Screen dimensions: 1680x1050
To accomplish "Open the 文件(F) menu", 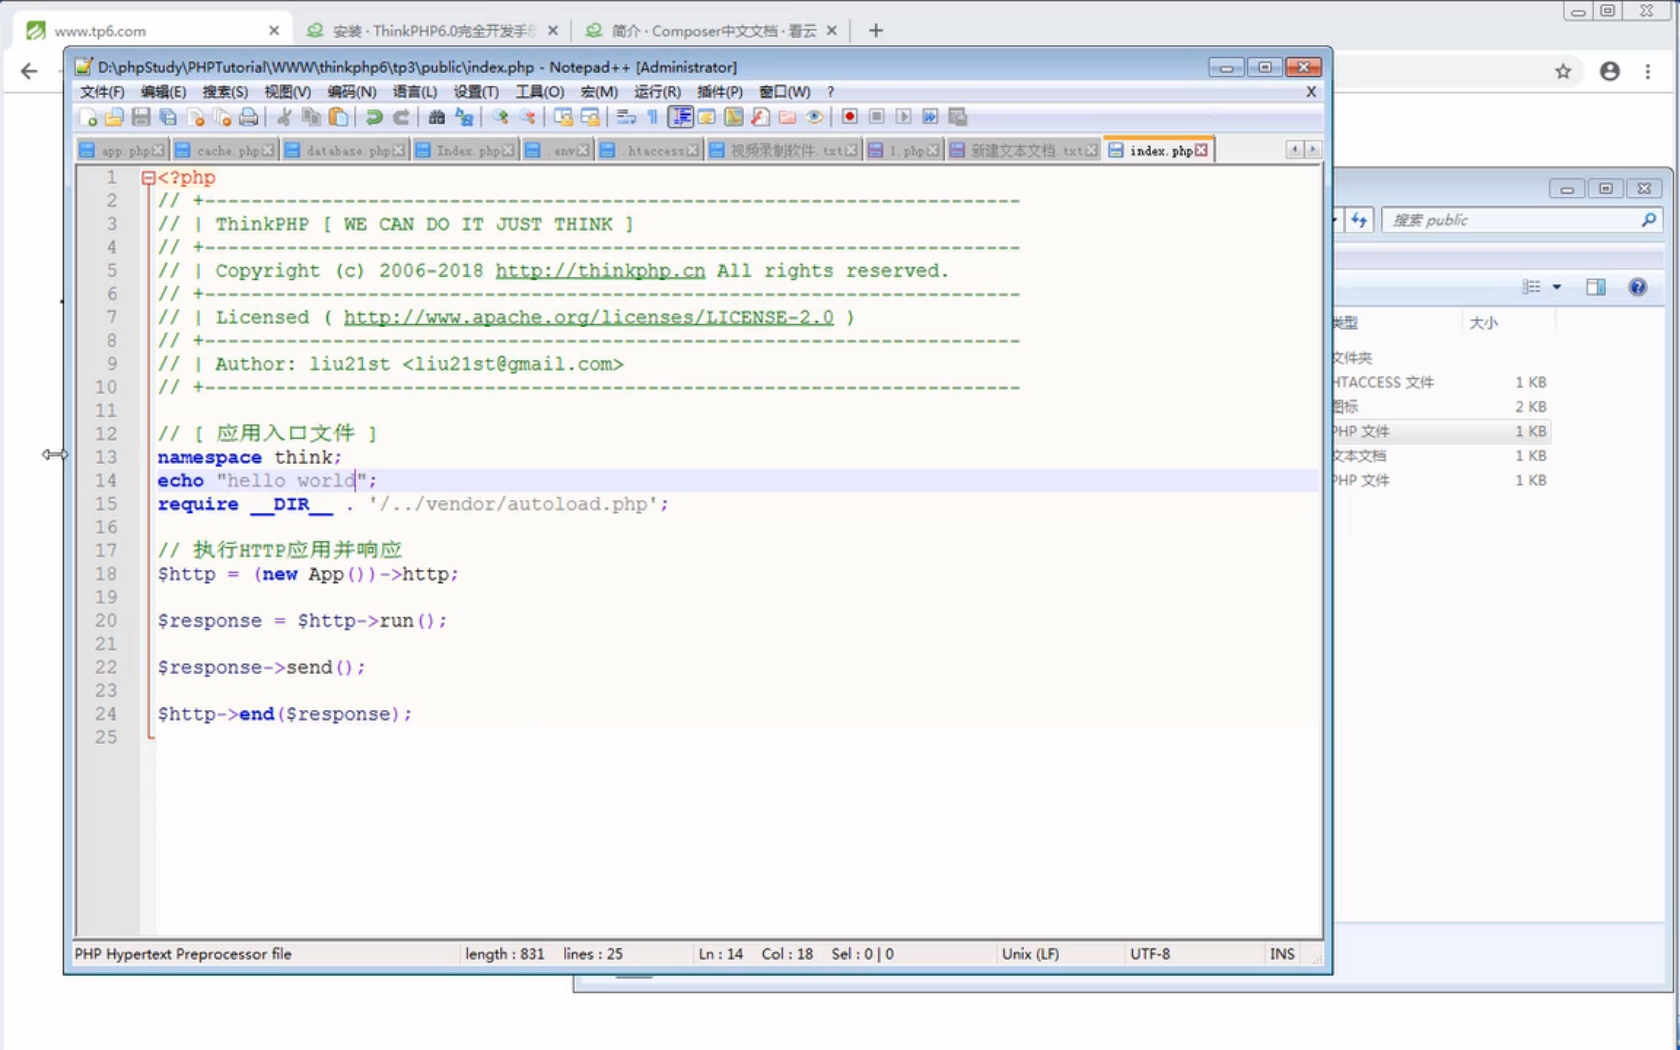I will pos(102,91).
